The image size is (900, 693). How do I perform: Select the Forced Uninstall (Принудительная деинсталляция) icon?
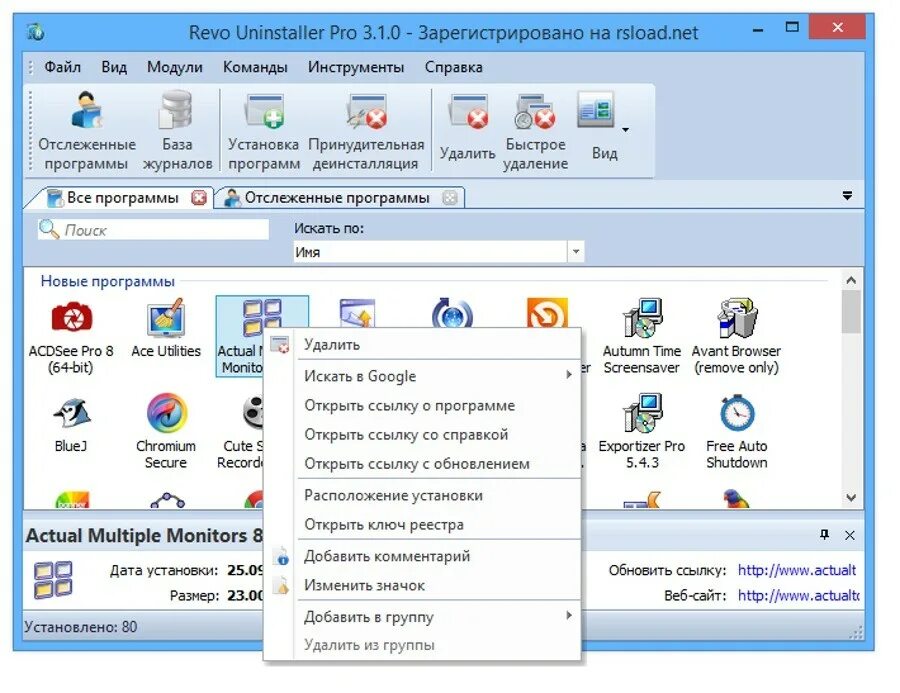tap(366, 111)
